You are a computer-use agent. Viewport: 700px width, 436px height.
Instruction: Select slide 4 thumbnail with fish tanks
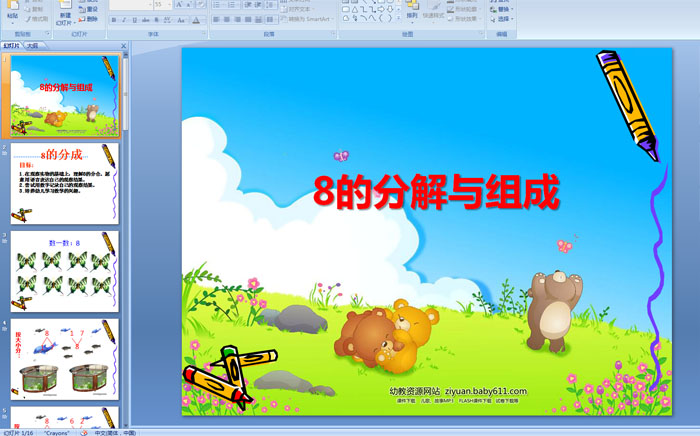65,359
